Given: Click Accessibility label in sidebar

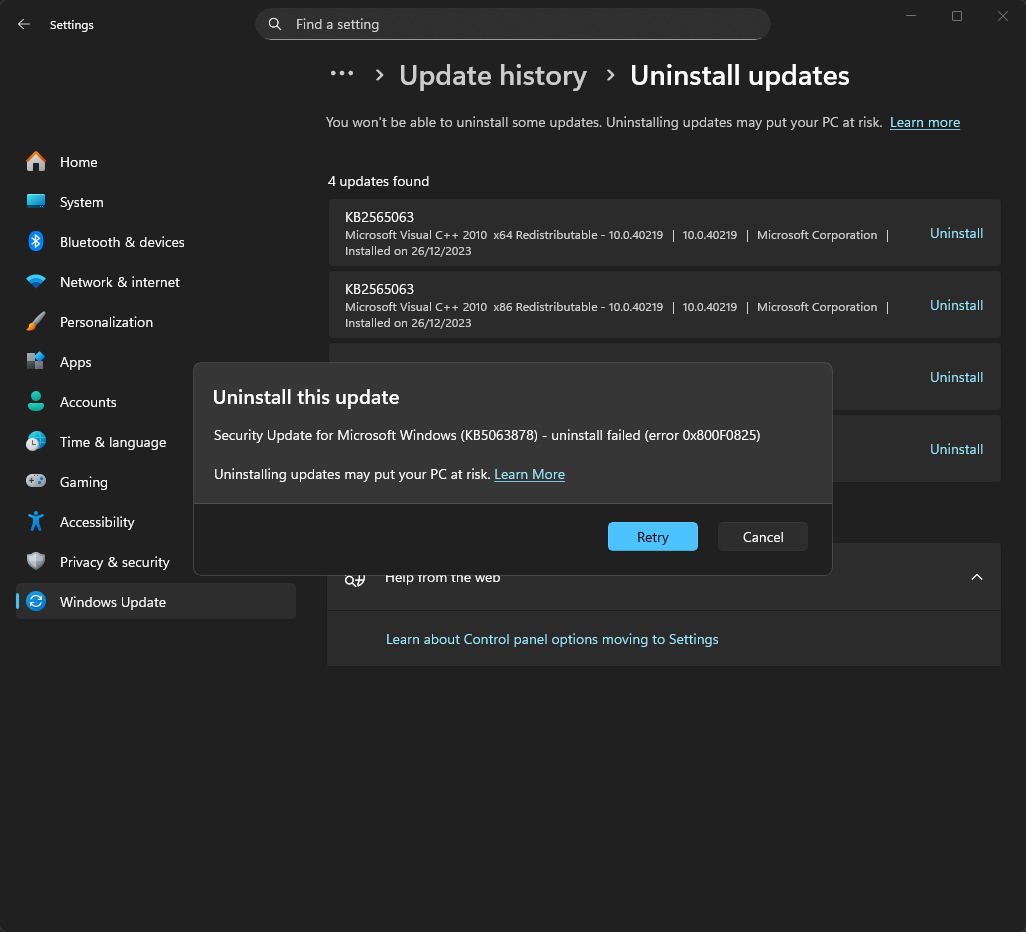Looking at the screenshot, I should click(x=97, y=522).
